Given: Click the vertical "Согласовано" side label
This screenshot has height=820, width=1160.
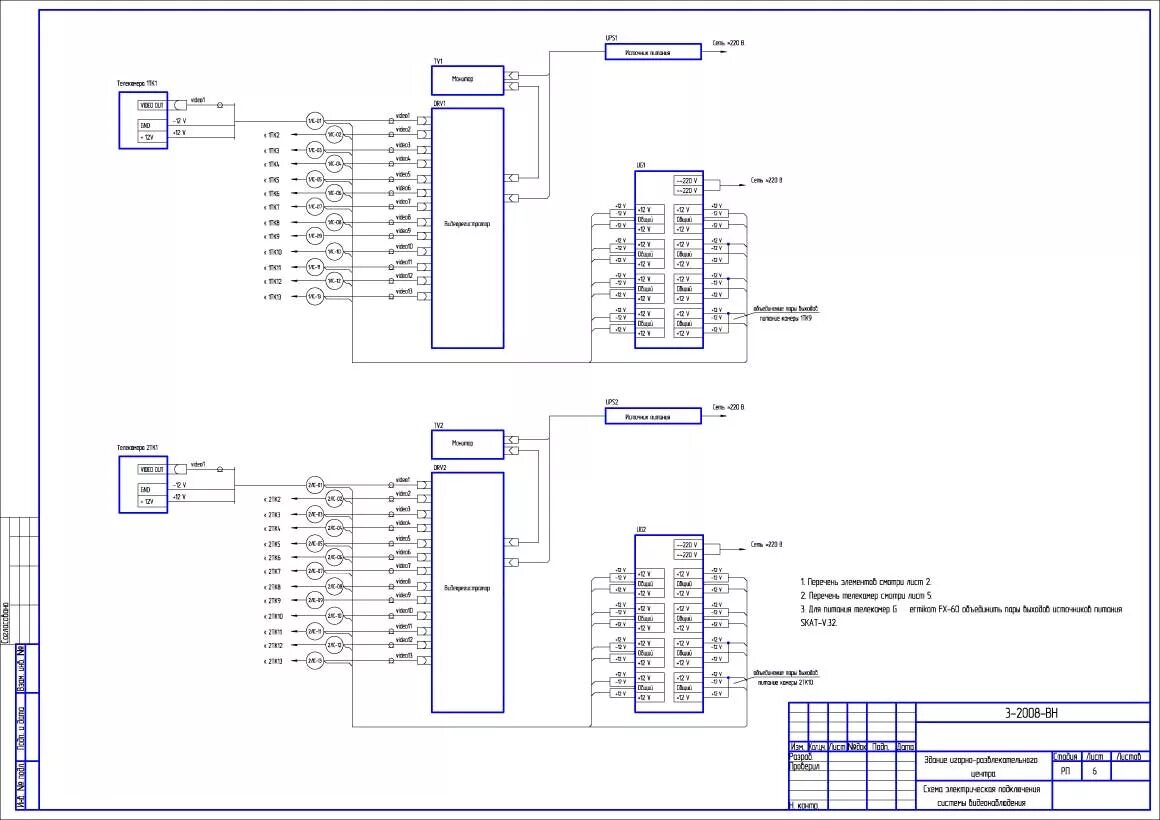Looking at the screenshot, I should (6, 623).
